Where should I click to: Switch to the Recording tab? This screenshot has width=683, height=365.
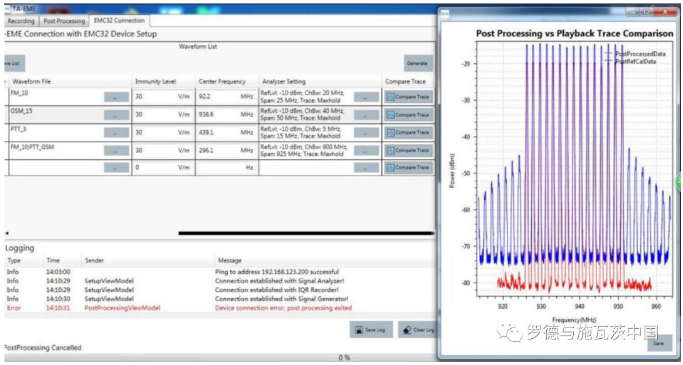tap(20, 21)
